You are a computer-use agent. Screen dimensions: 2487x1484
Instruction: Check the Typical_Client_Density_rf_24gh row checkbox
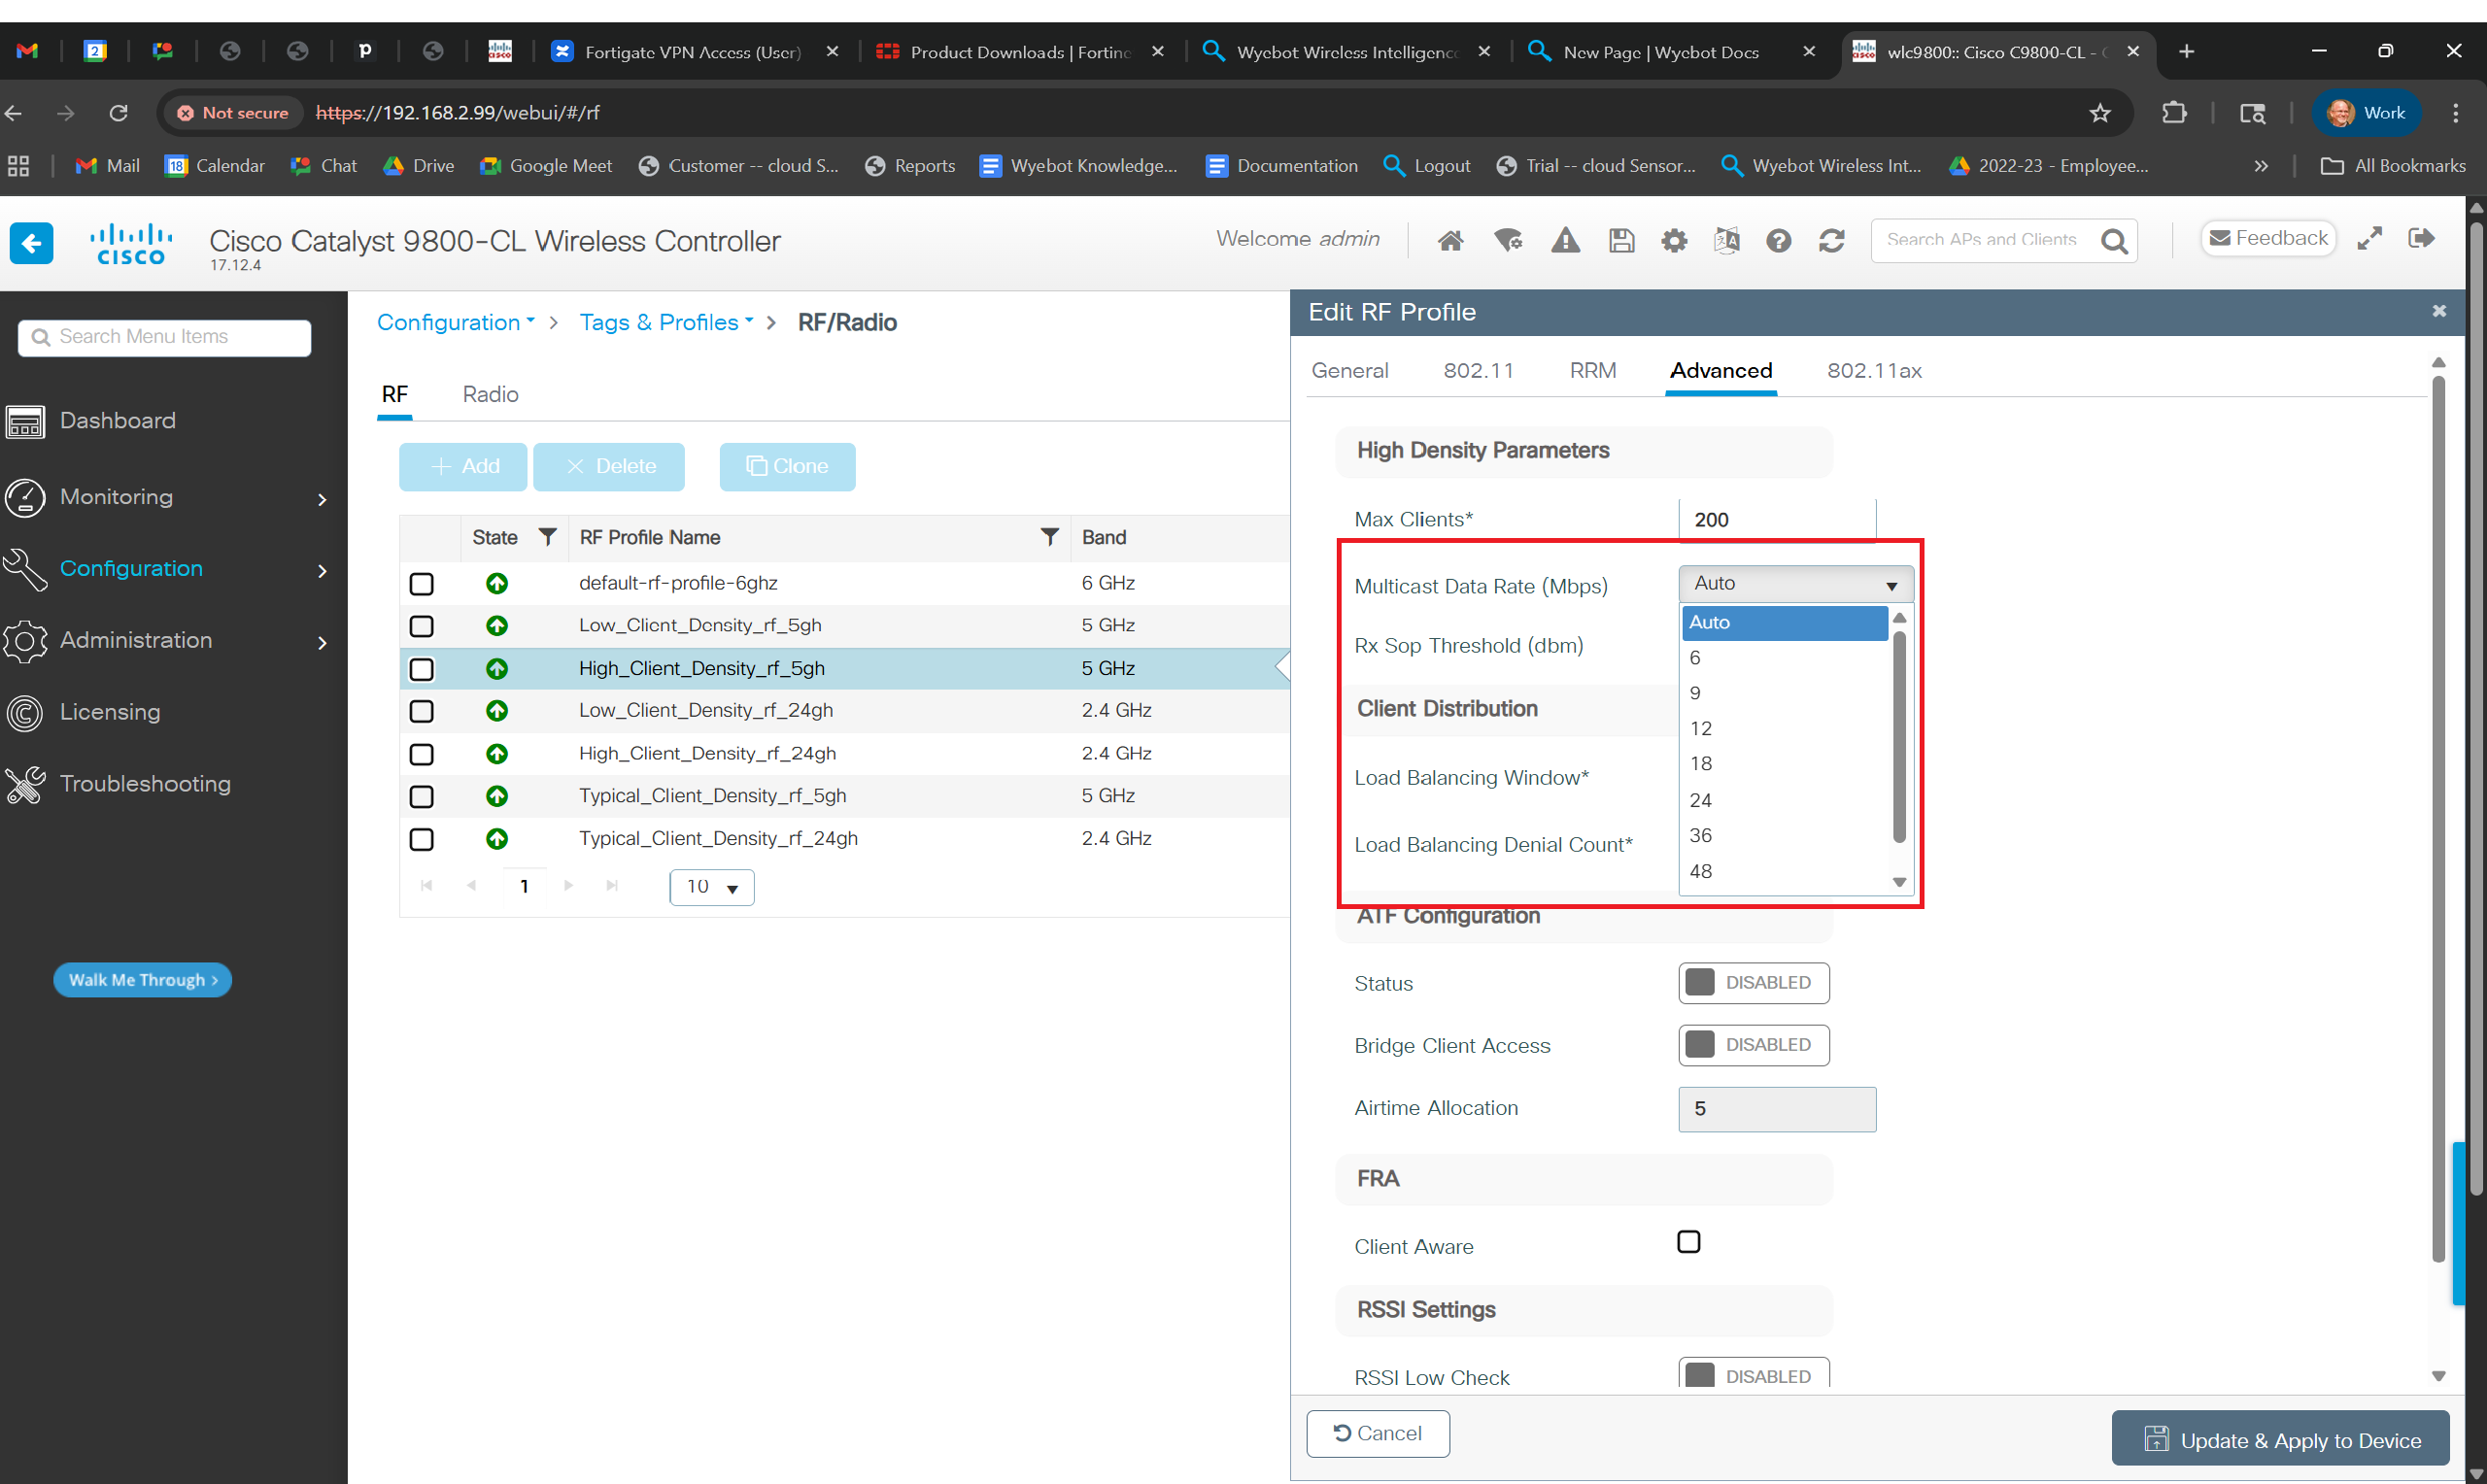(422, 839)
